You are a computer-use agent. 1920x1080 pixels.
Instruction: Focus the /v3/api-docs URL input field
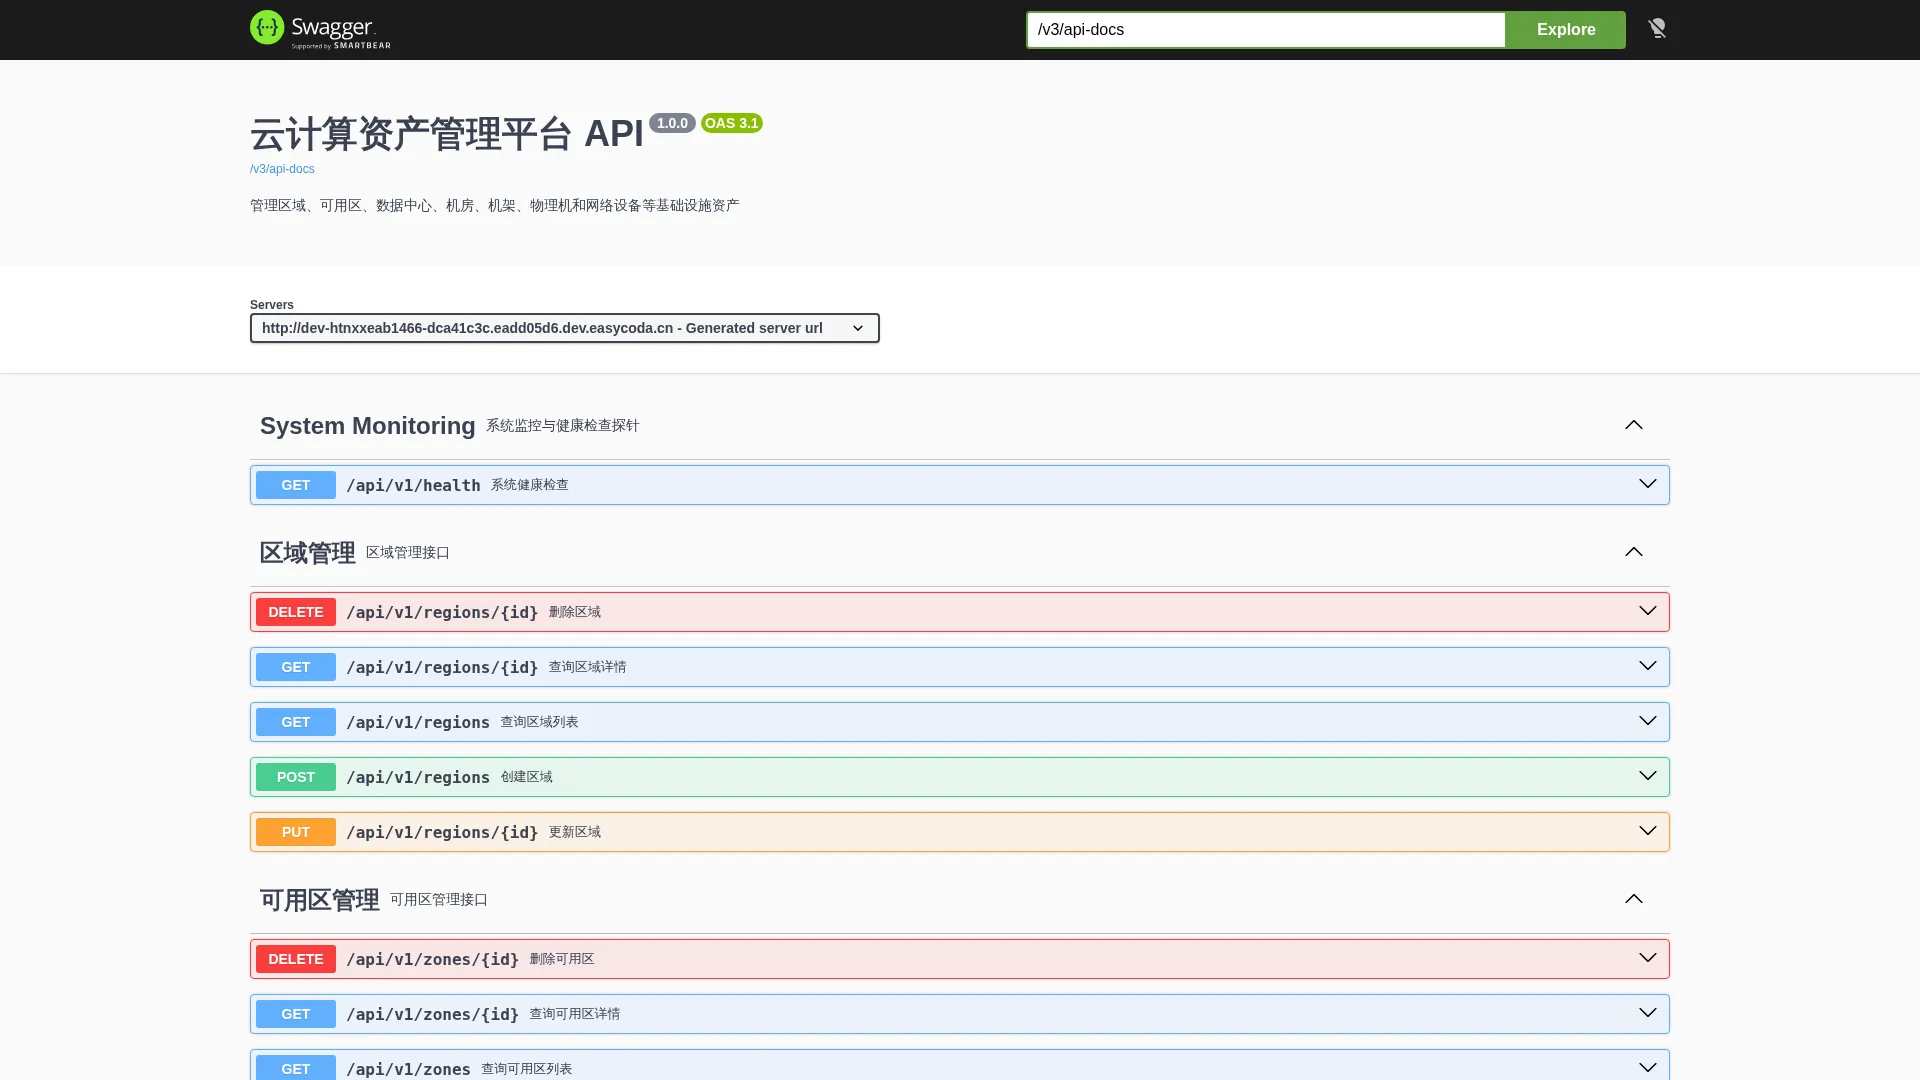pyautogui.click(x=1266, y=30)
